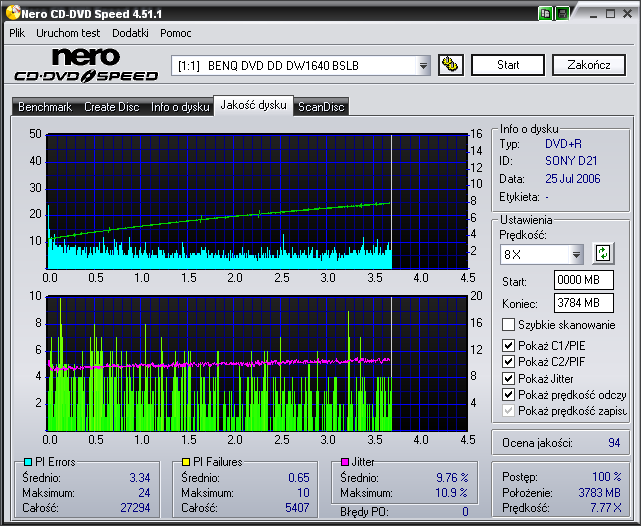Click the PI Failures total 5407
641x526 pixels.
point(297,508)
